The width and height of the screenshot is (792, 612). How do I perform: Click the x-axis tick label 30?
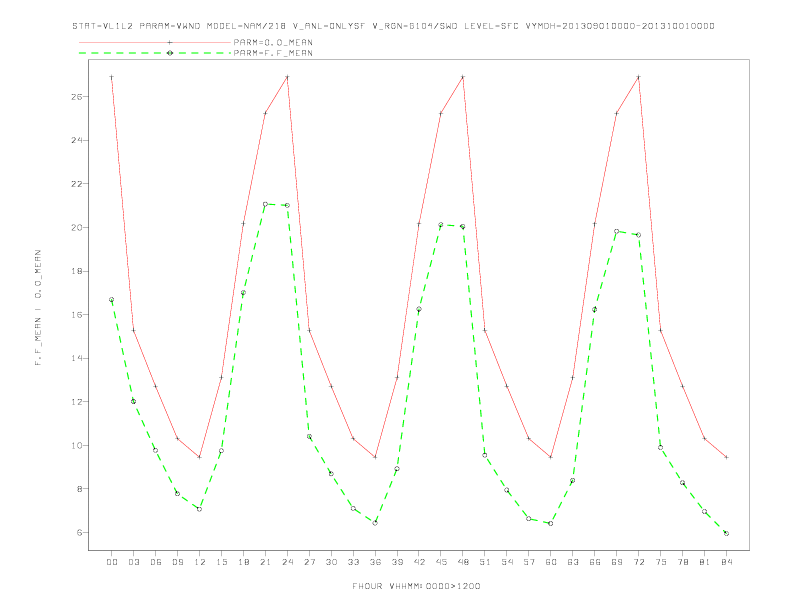[331, 562]
